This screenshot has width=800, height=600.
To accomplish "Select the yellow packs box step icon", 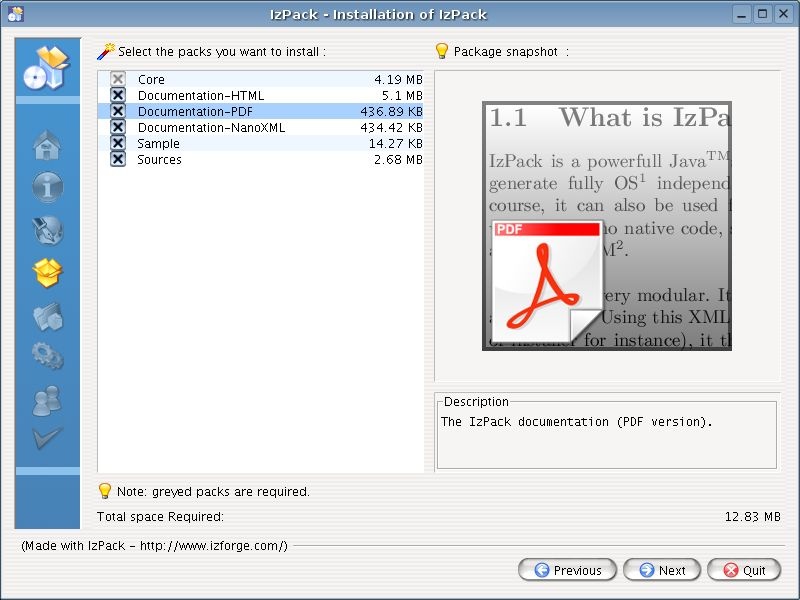I will pos(47,272).
